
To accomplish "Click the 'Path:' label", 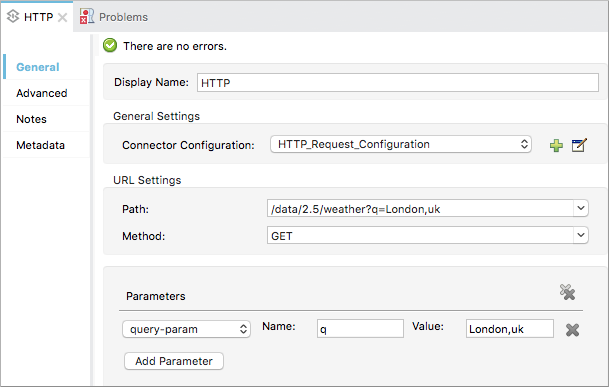I will (136, 209).
